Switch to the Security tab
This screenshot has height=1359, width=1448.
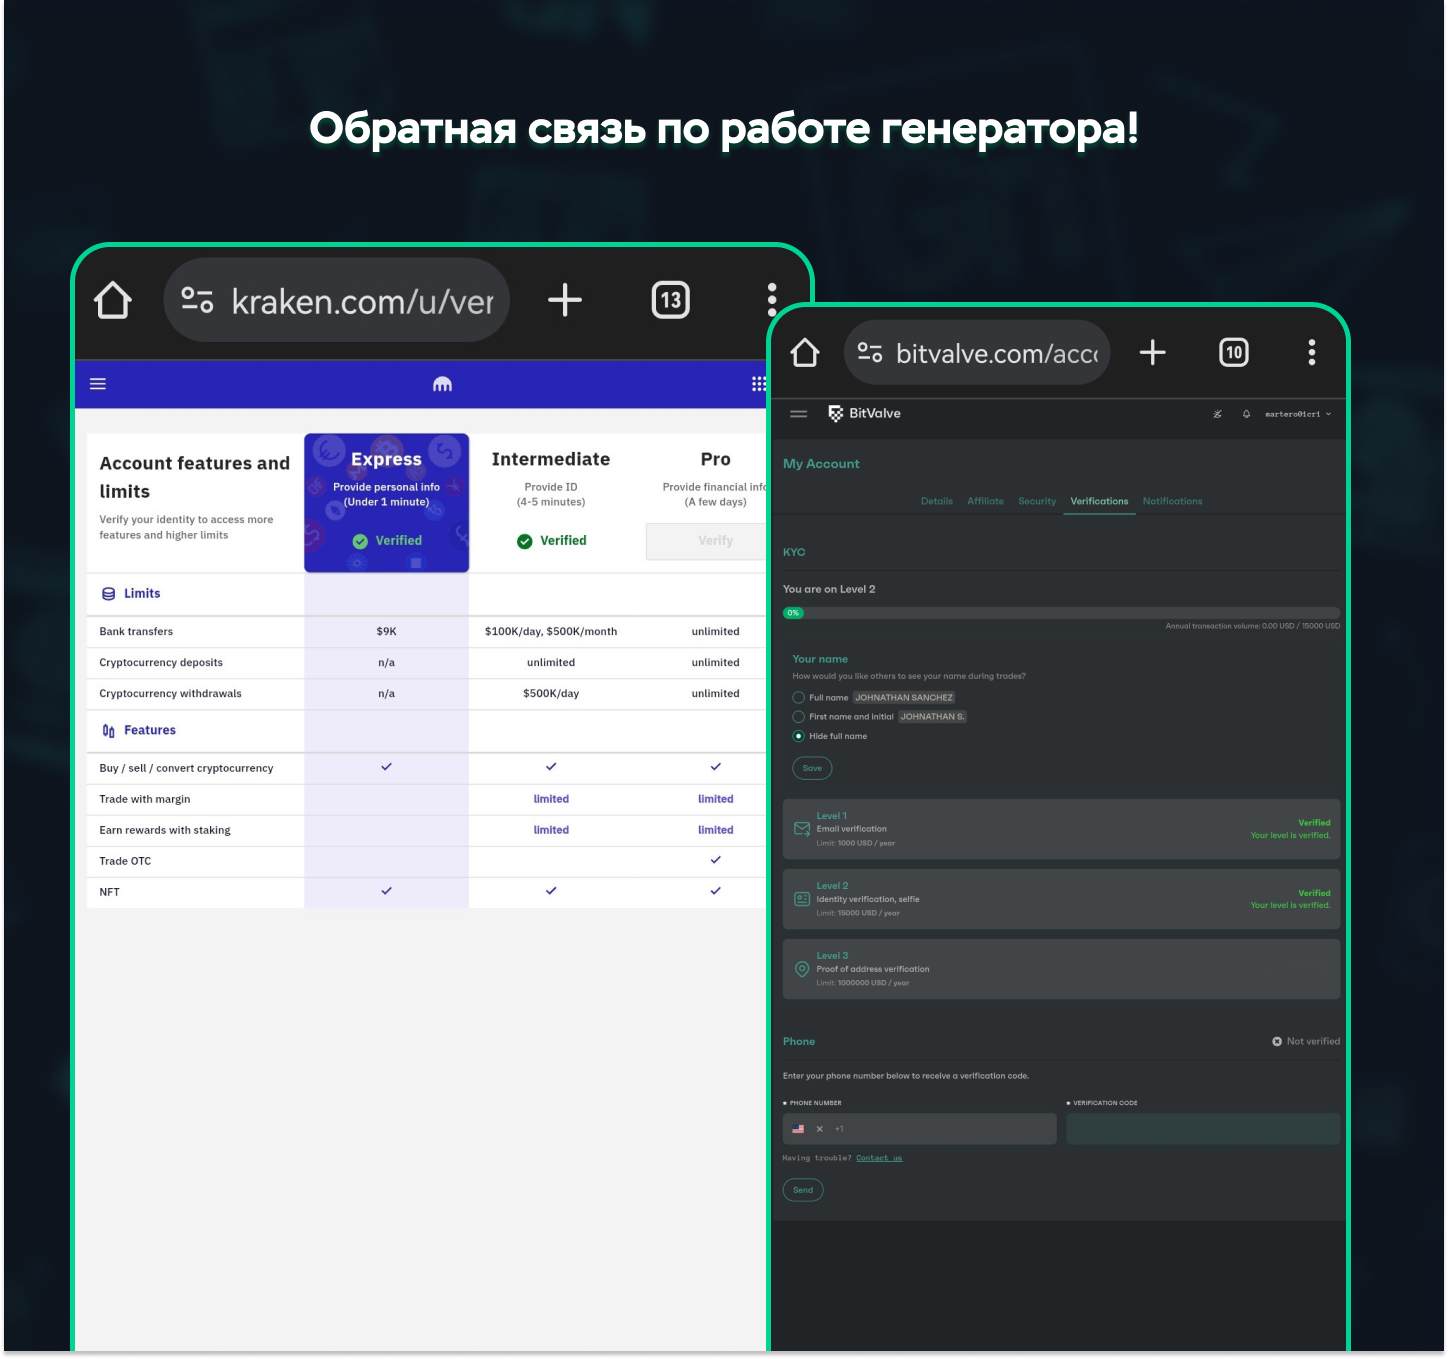click(1037, 501)
